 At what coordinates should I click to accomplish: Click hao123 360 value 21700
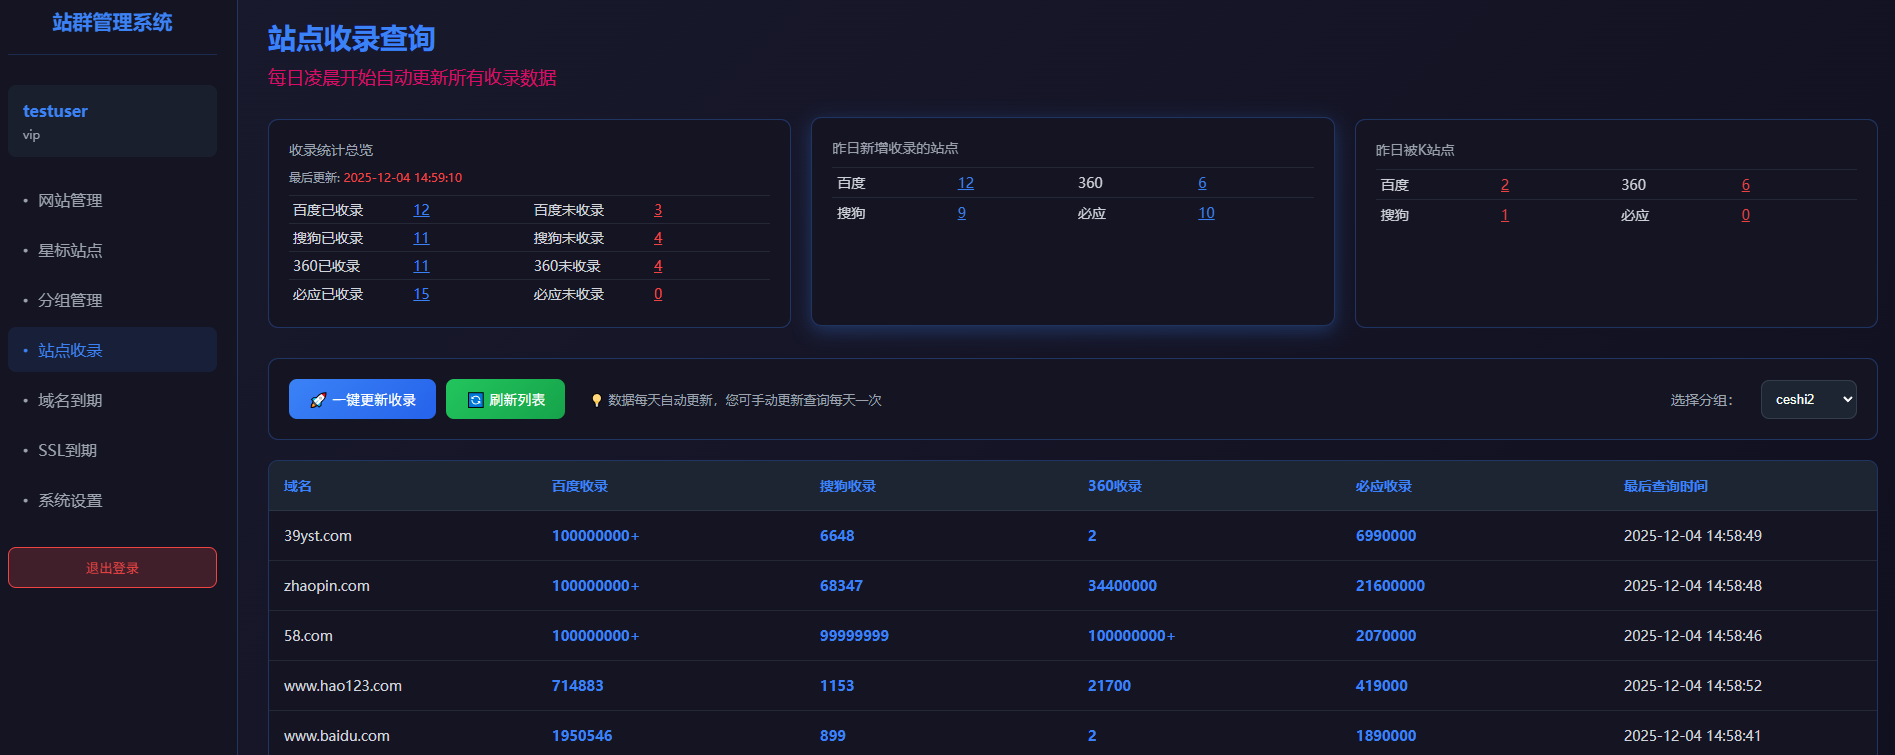click(x=1109, y=686)
